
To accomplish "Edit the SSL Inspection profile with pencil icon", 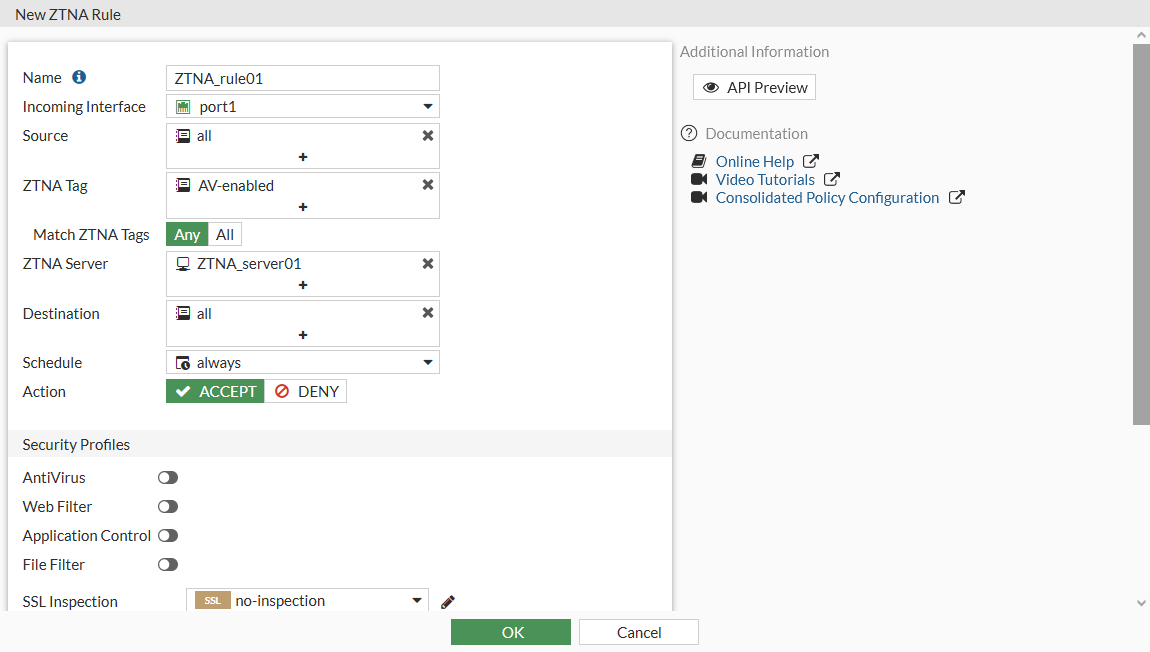I will pyautogui.click(x=448, y=601).
